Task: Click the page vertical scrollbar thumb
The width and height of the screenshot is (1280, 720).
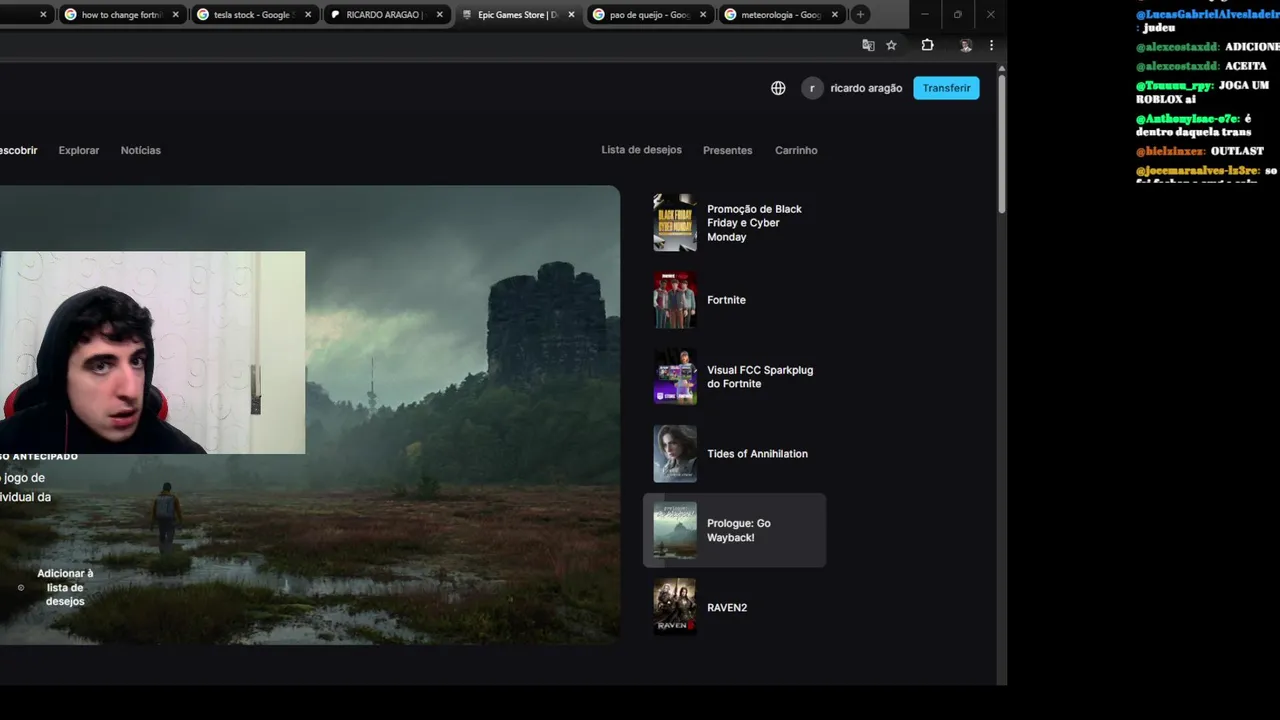Action: [1001, 142]
